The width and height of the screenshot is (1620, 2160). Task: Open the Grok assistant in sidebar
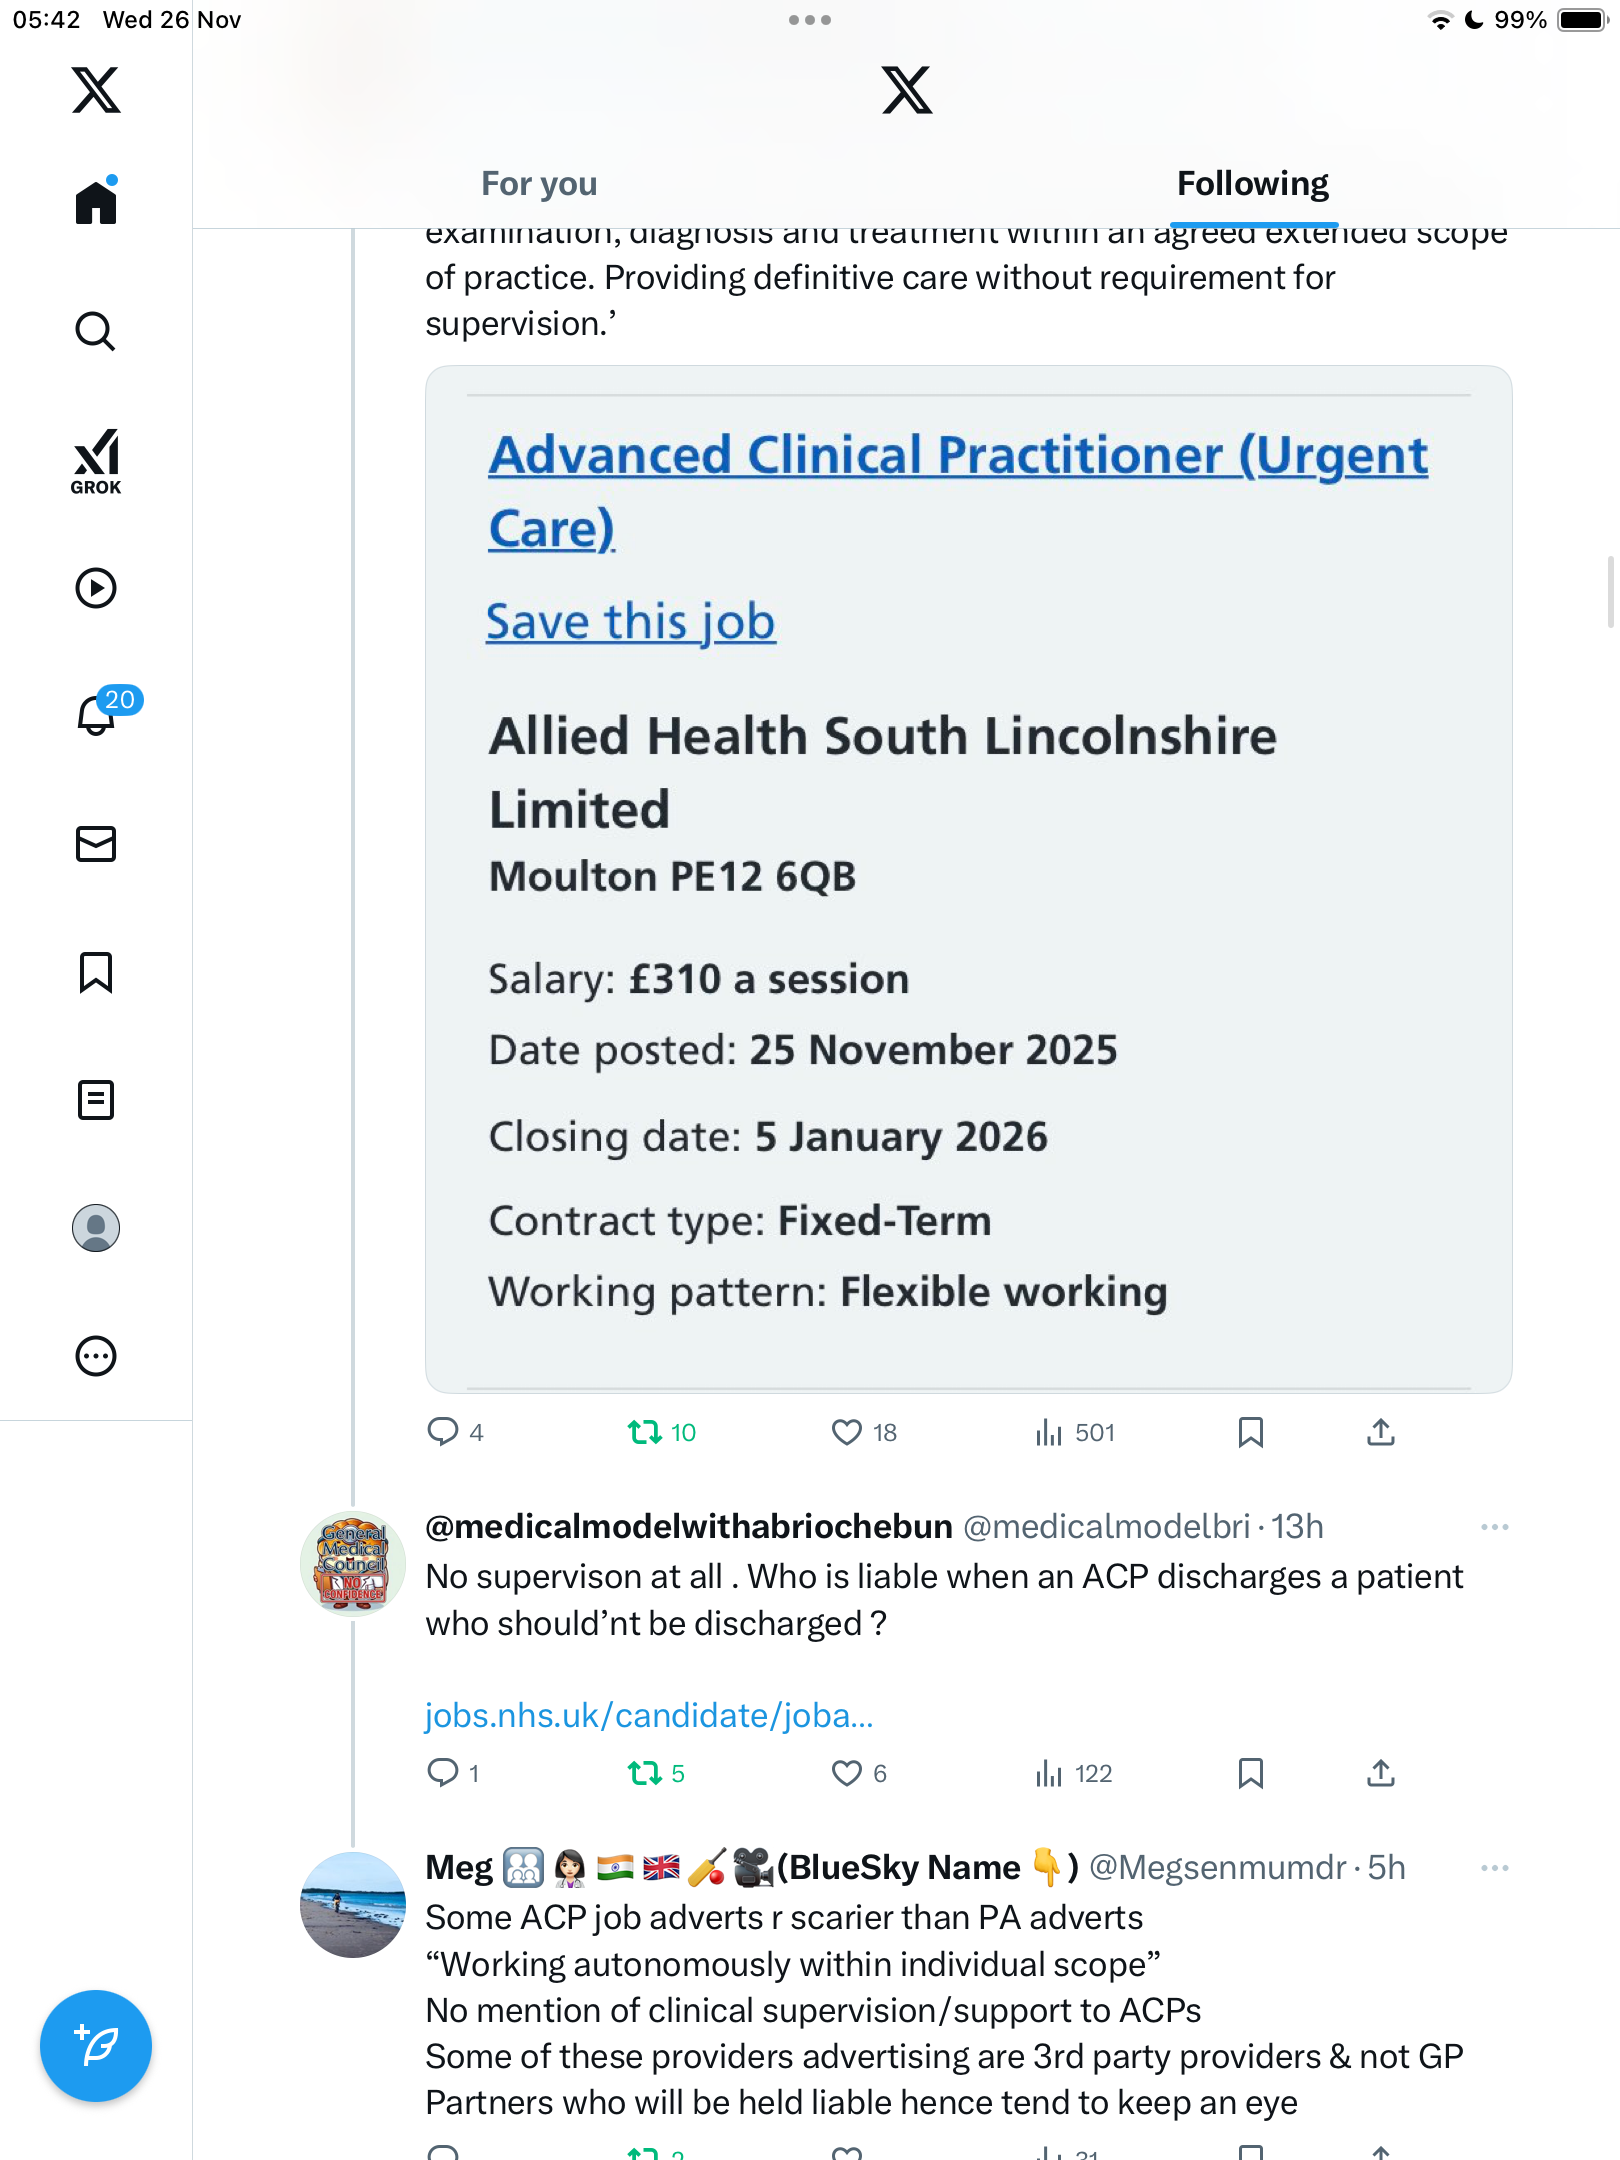[x=96, y=461]
